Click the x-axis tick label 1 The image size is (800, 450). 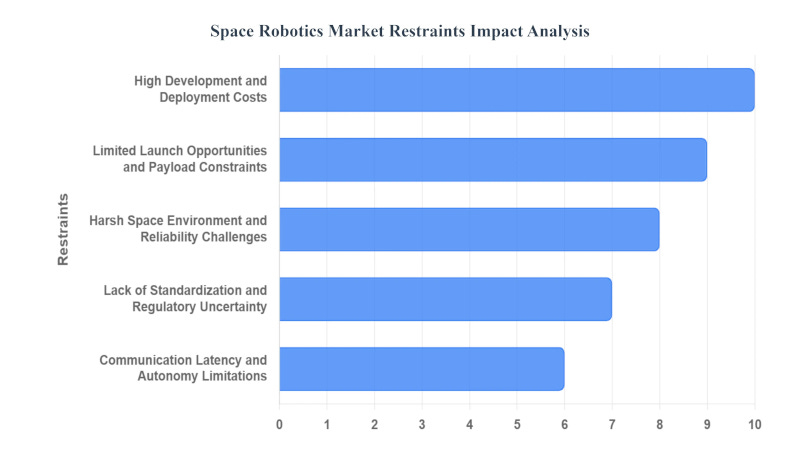[327, 424]
